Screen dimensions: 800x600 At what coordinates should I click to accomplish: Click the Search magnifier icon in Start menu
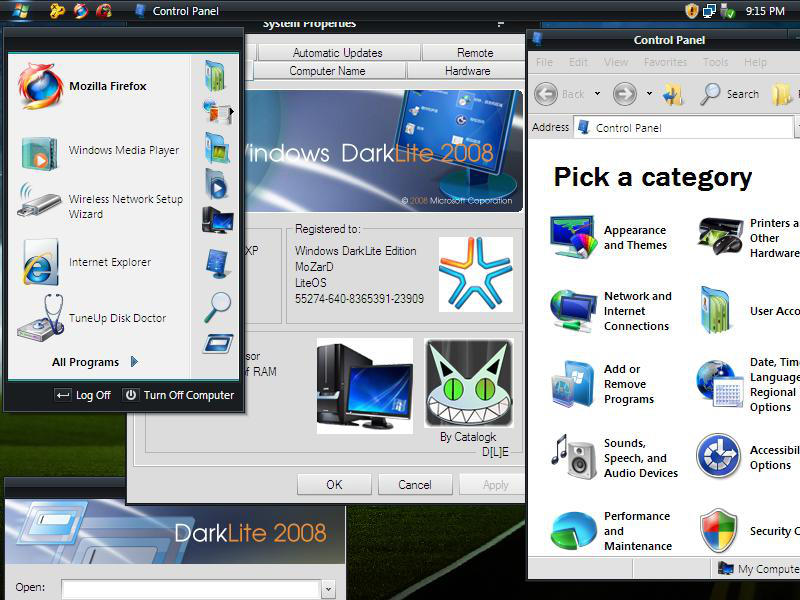pyautogui.click(x=217, y=307)
